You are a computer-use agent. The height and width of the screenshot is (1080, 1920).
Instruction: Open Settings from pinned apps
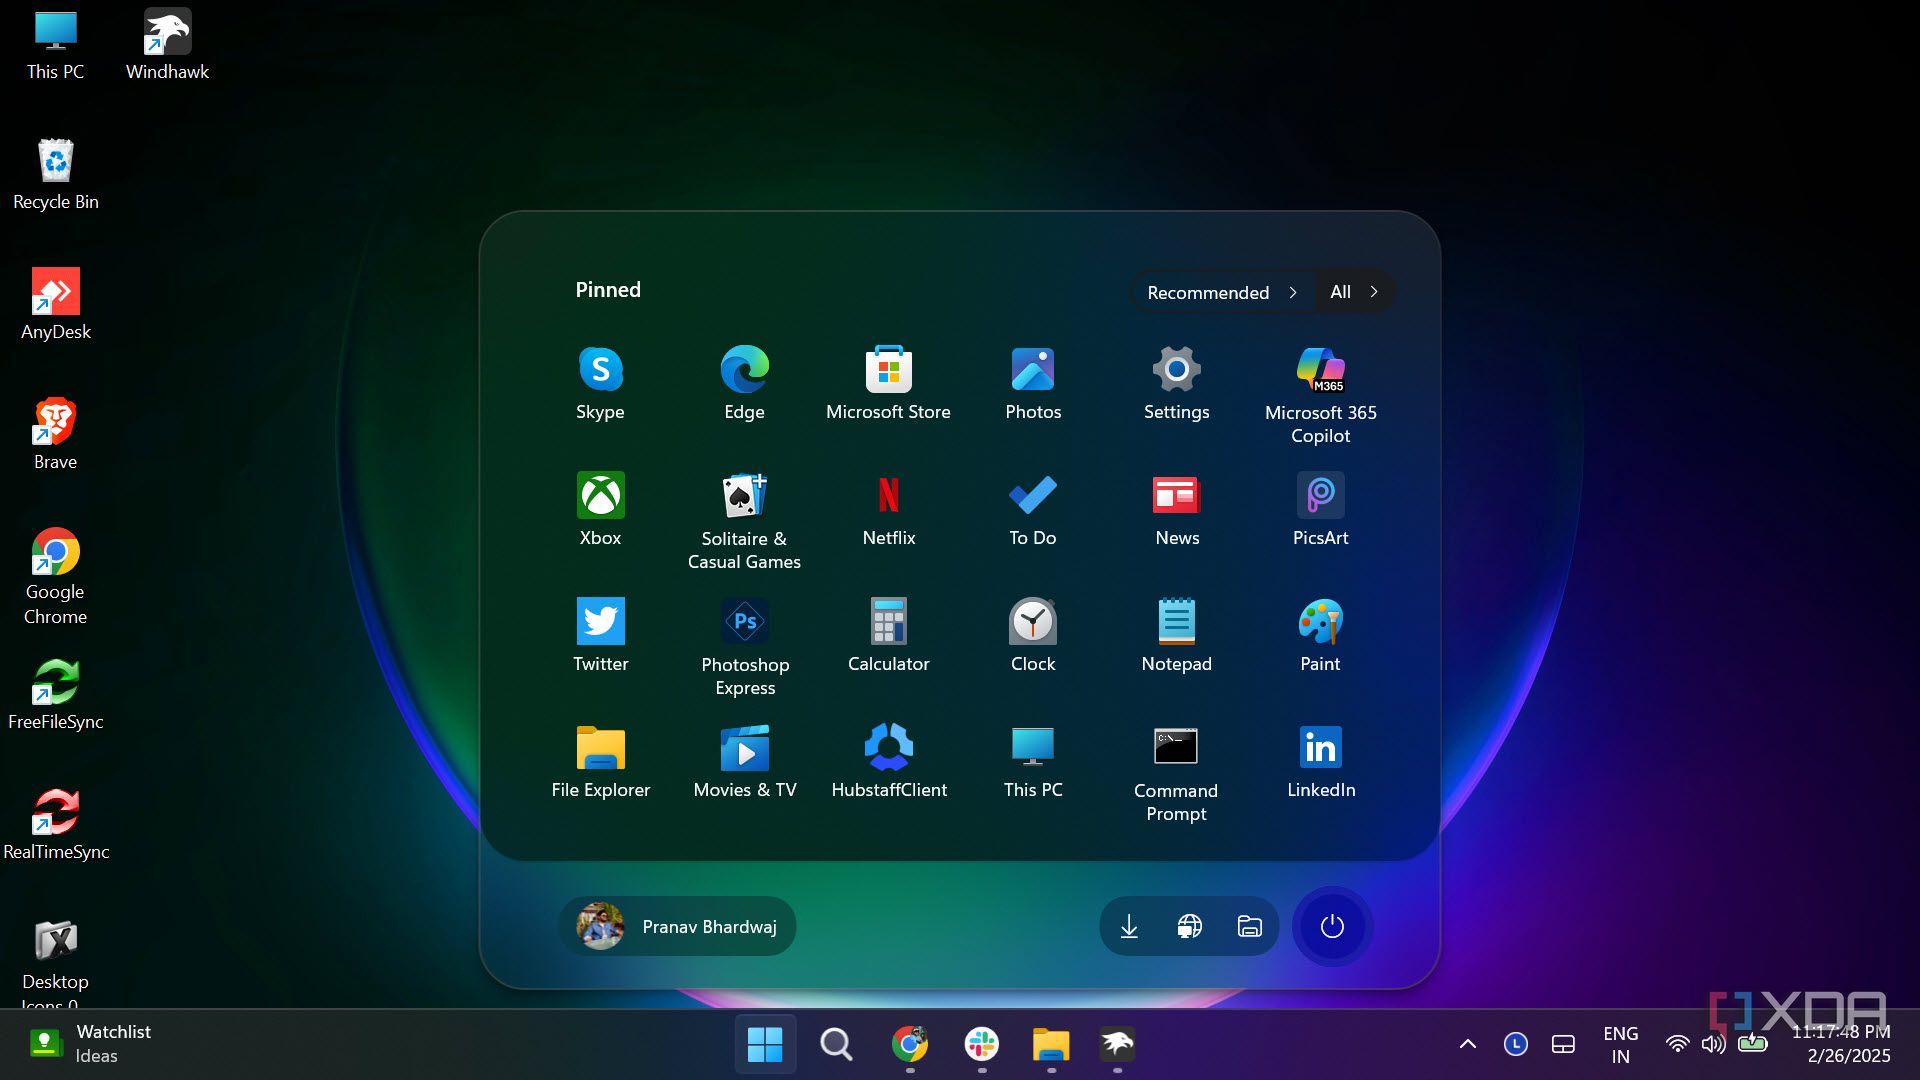(1176, 384)
